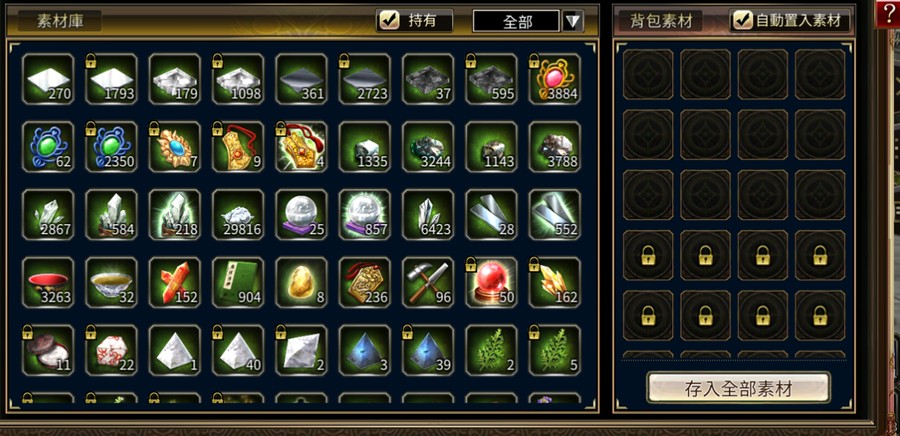Choose the red plate item showing 3263
The width and height of the screenshot is (900, 436).
pos(48,282)
